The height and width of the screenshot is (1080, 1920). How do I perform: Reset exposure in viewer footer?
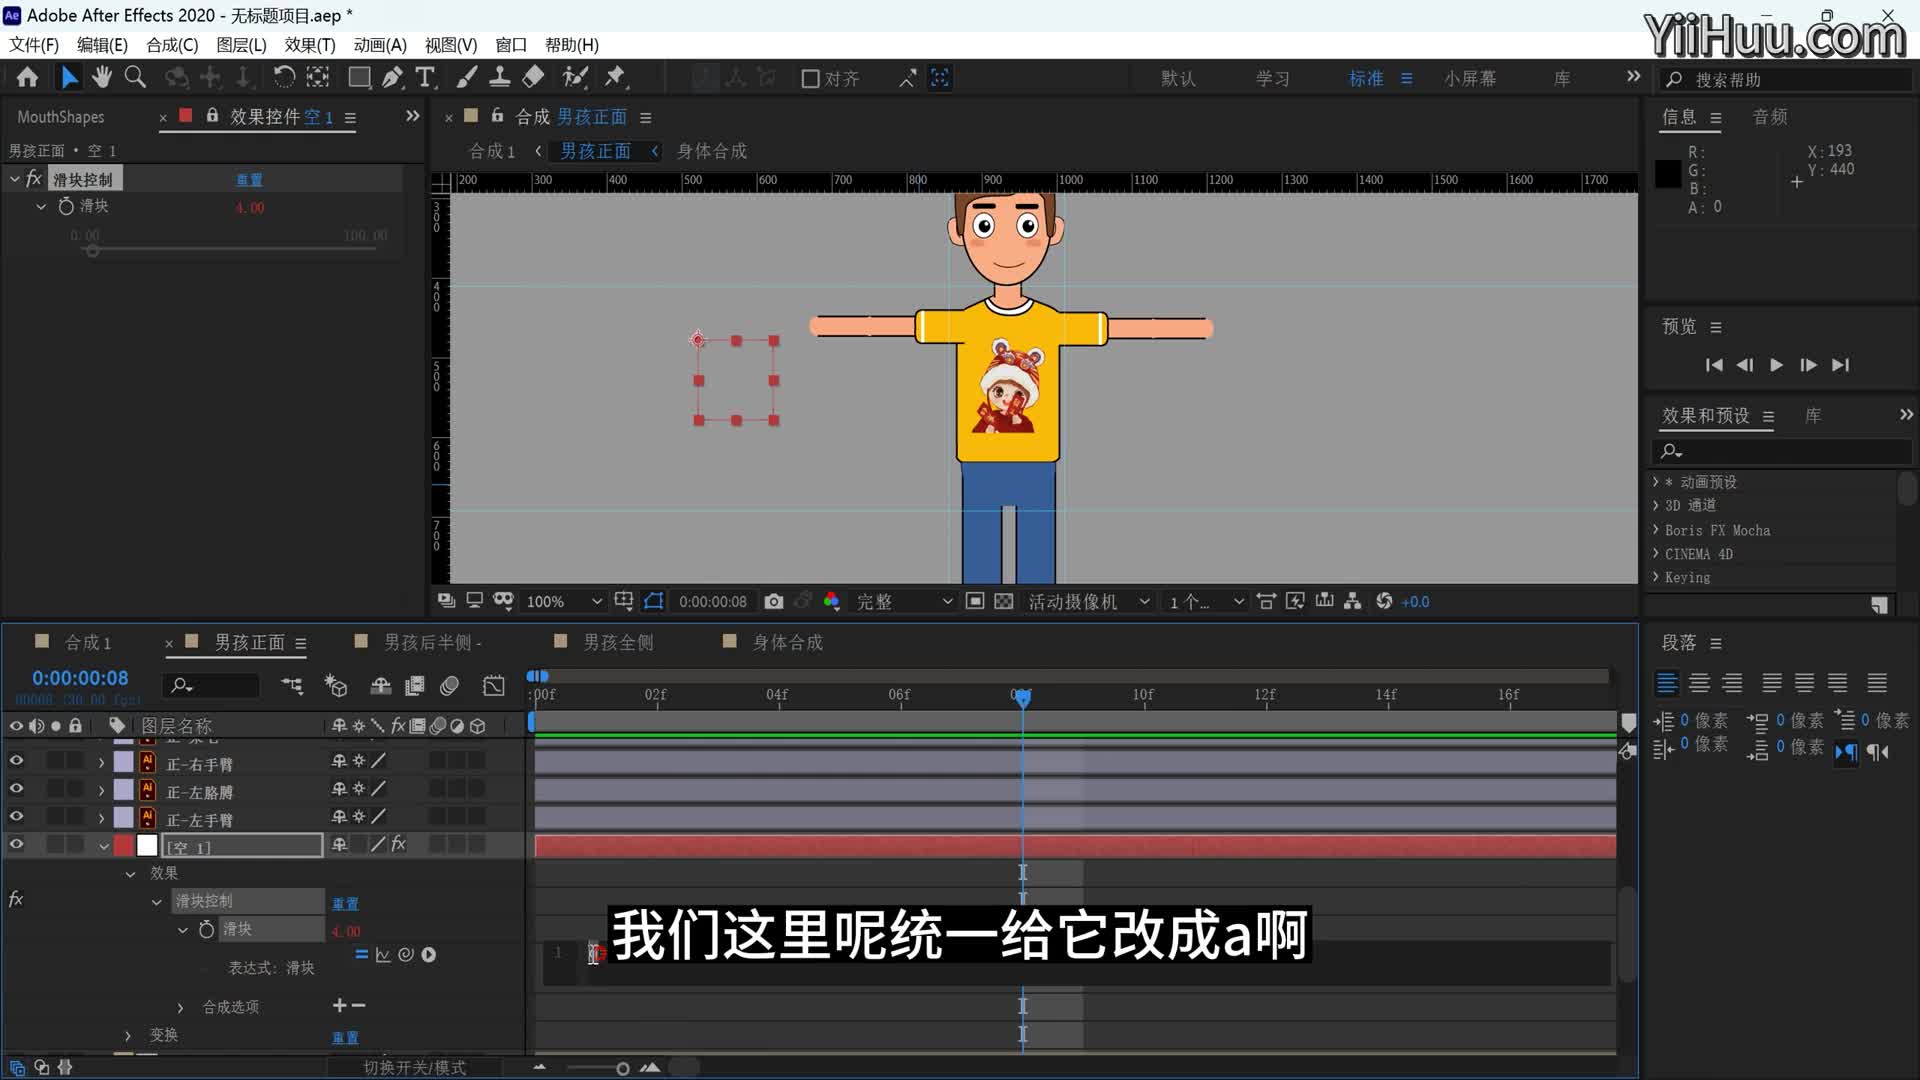pos(1384,601)
